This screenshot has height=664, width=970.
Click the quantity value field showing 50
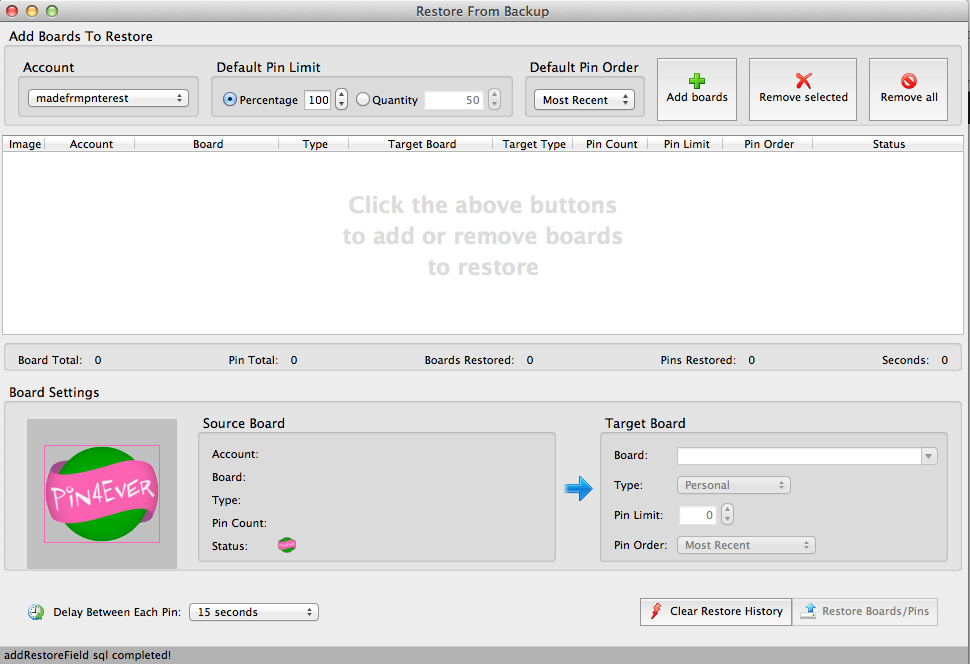(455, 100)
